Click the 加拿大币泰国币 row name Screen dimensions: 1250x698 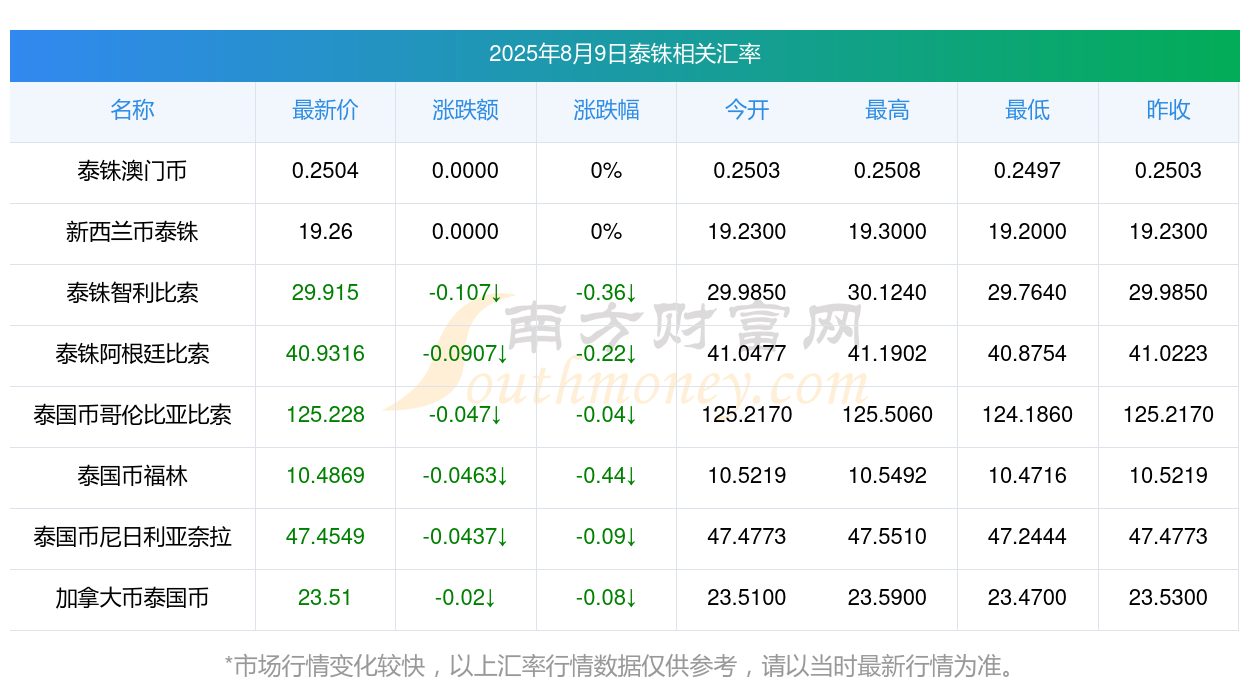tap(132, 598)
